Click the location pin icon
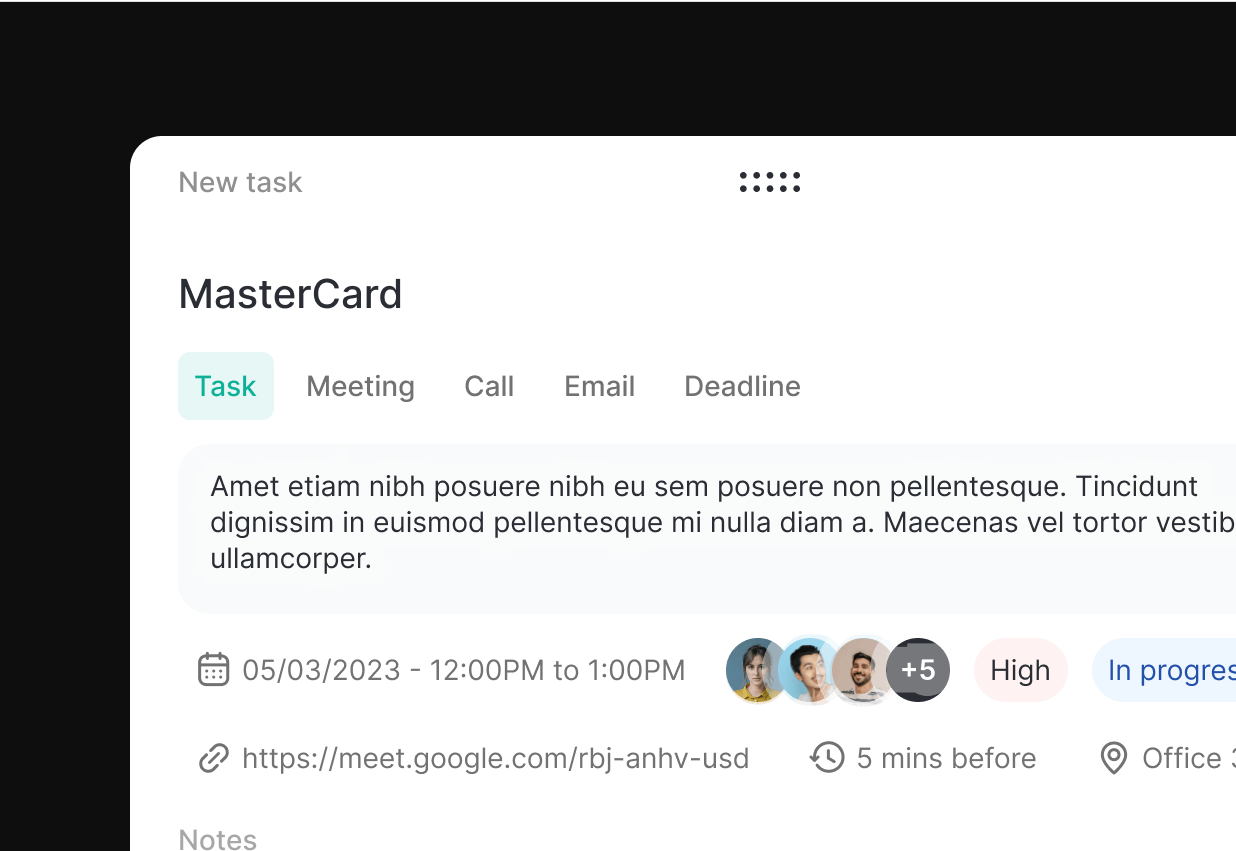The image size is (1236, 851). 1113,758
